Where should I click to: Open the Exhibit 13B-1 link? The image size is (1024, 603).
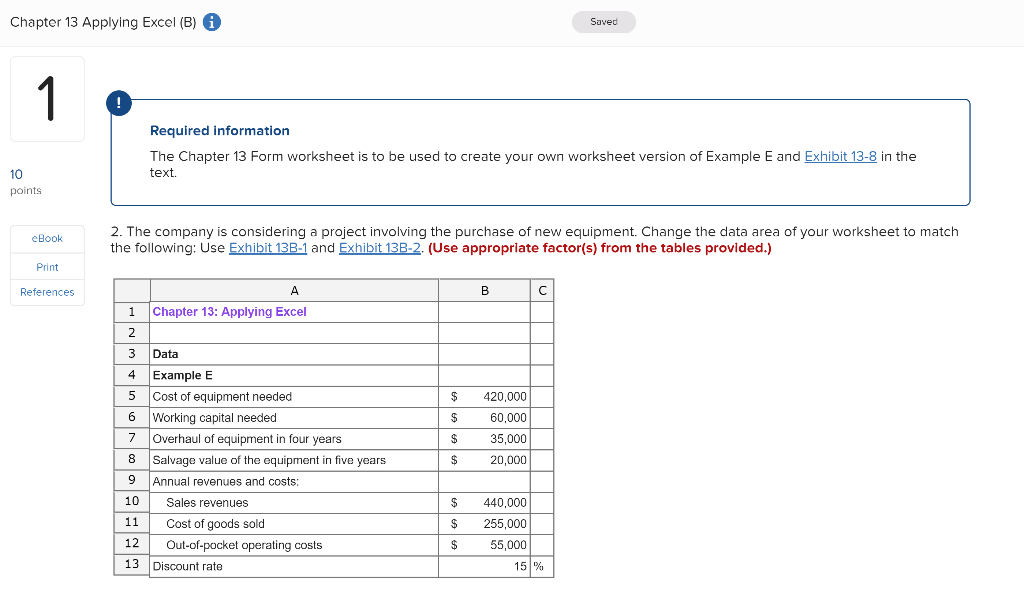point(267,247)
